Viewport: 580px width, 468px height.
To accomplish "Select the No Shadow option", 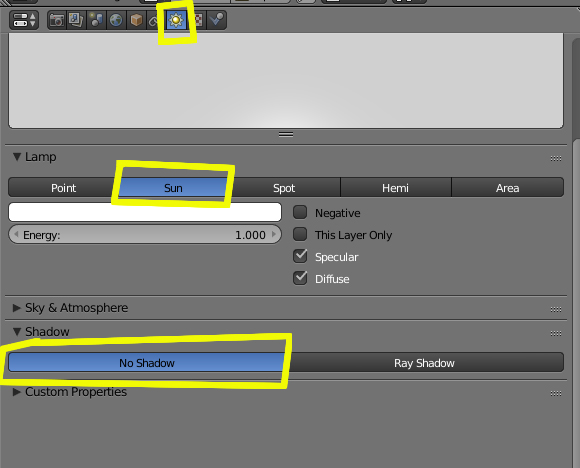I will pyautogui.click(x=146, y=363).
